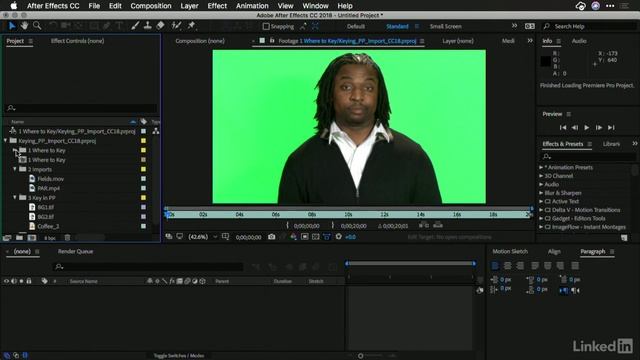
Task: Open the Apple menu
Action: tap(13, 6)
